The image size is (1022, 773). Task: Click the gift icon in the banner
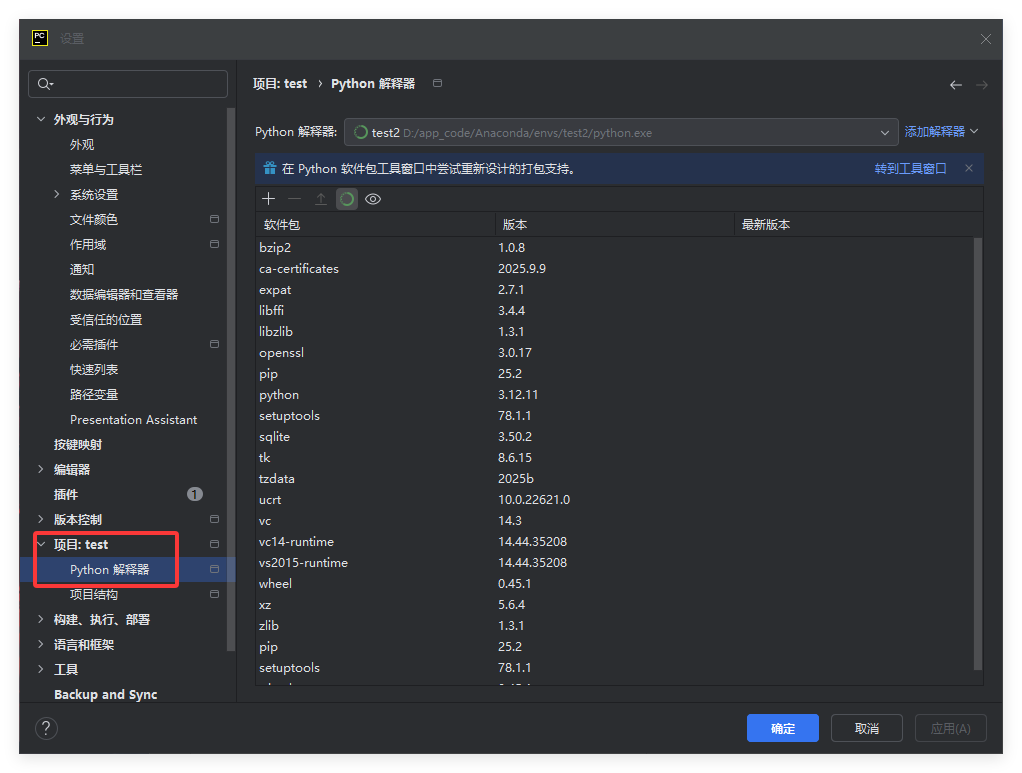tap(269, 168)
